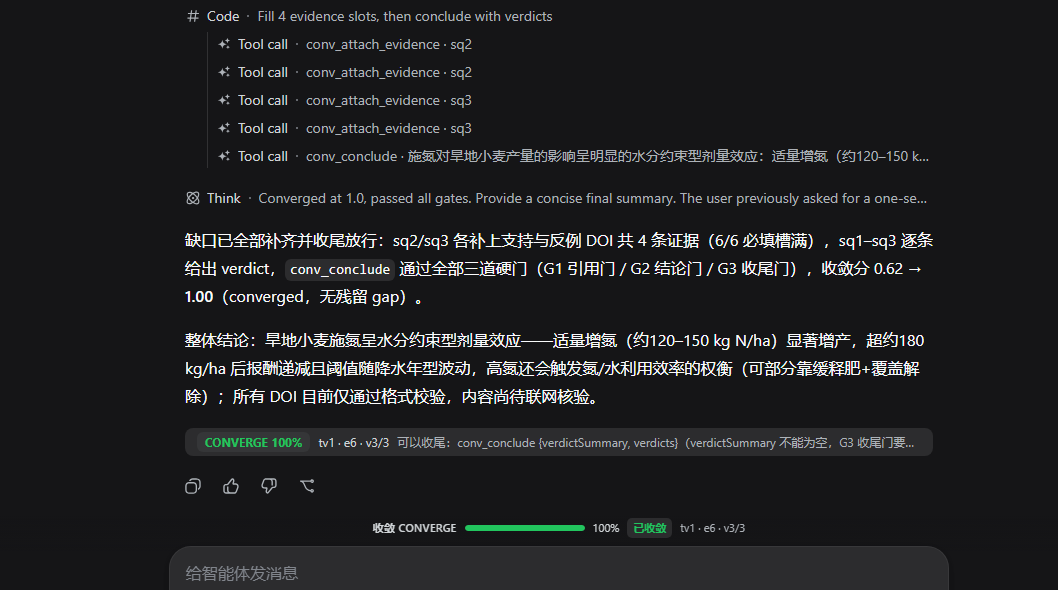
Task: Click the 给智能体发消息 message input field
Action: tap(559, 573)
